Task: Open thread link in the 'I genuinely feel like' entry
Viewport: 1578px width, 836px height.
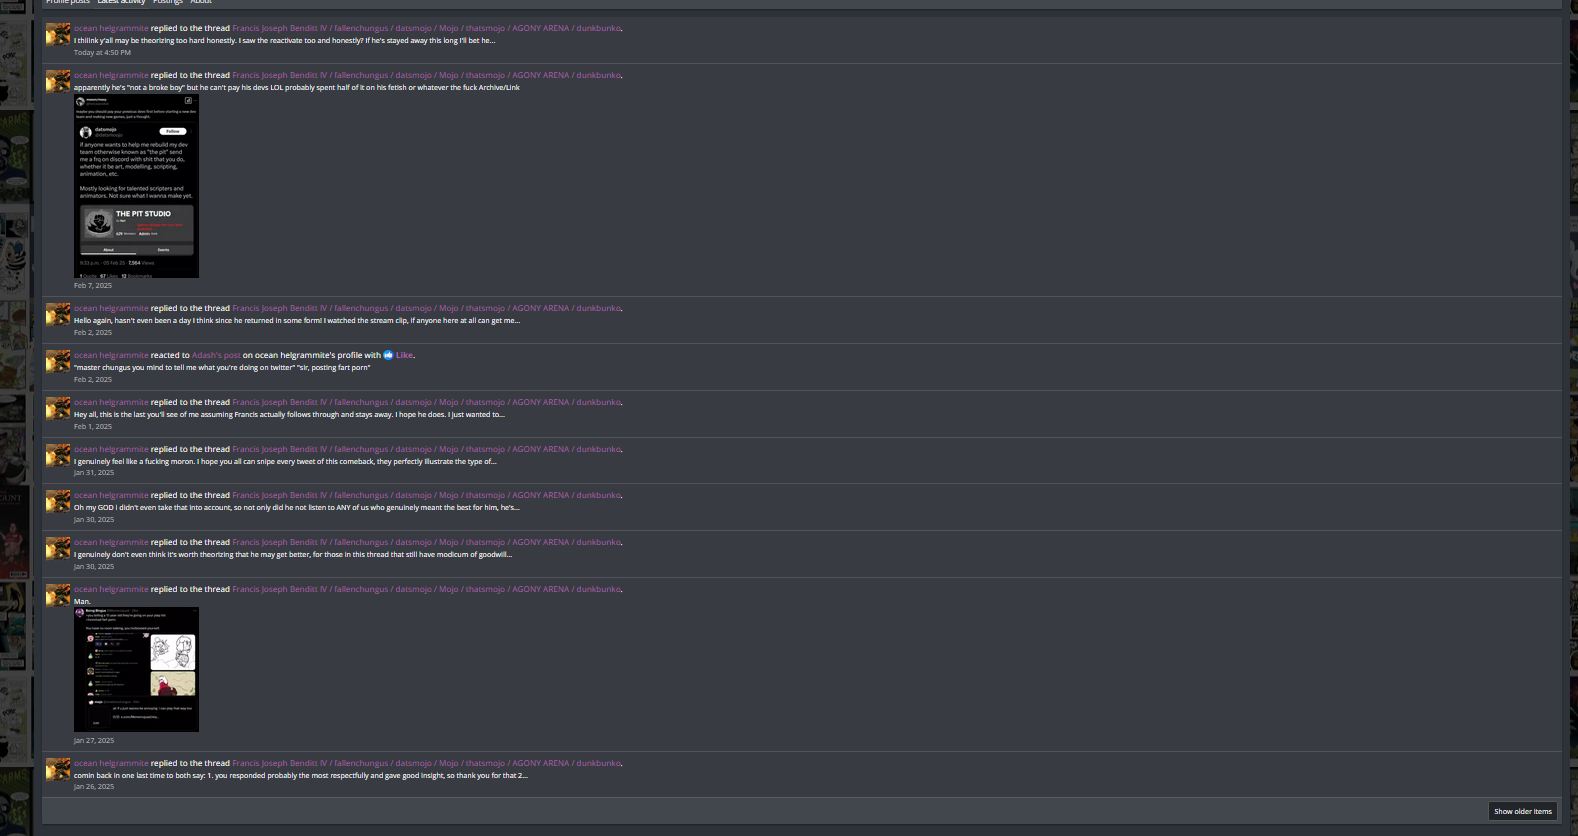Action: [x=426, y=449]
